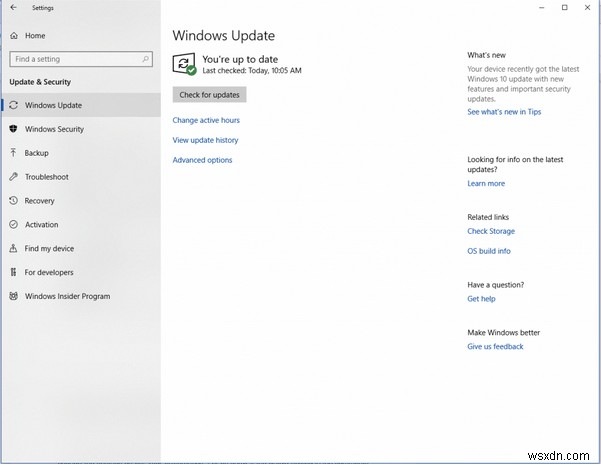Viewport: 601px width, 466px height.
Task: Click the For developers tools icon
Action: [x=13, y=272]
